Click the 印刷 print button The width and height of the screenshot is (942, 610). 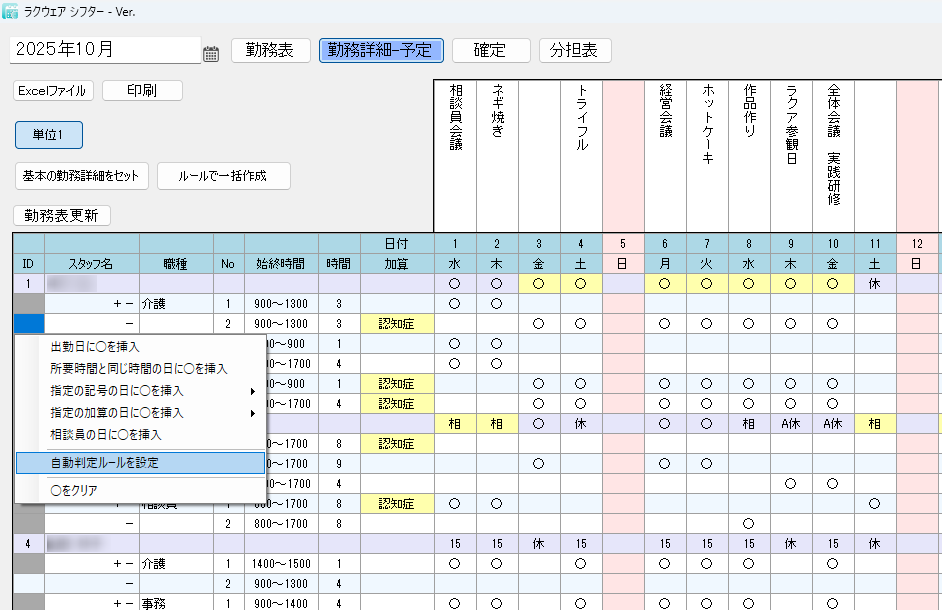click(x=142, y=91)
